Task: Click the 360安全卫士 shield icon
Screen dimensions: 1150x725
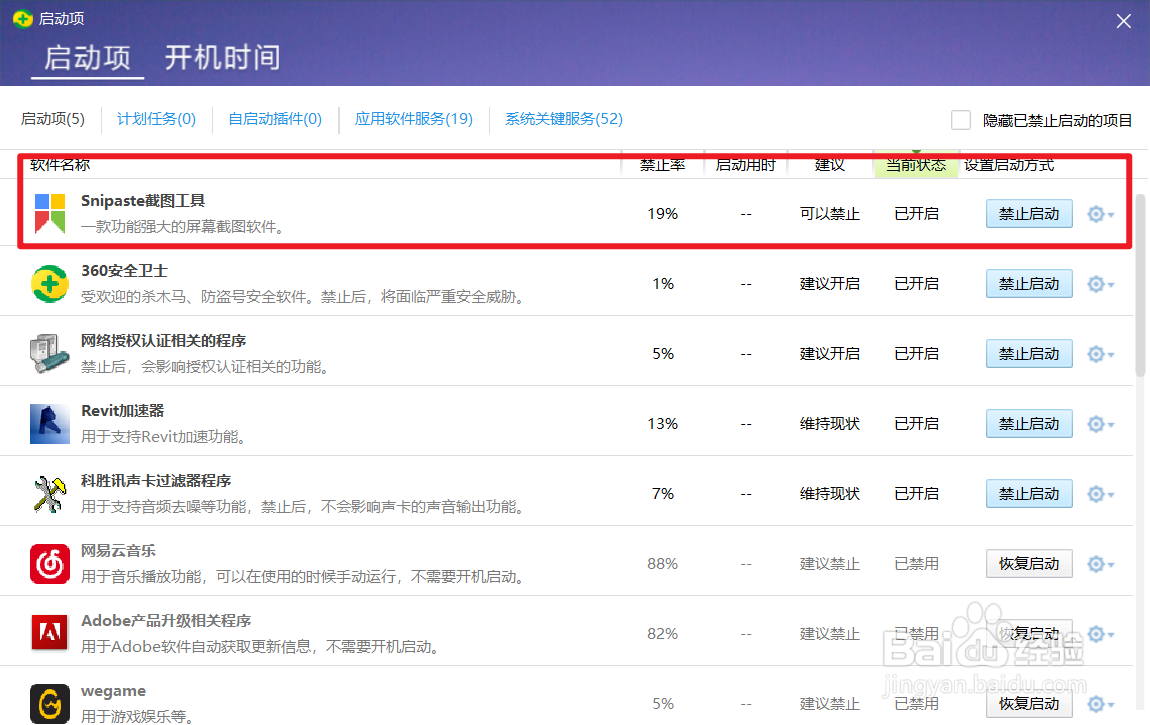Action: click(x=50, y=284)
